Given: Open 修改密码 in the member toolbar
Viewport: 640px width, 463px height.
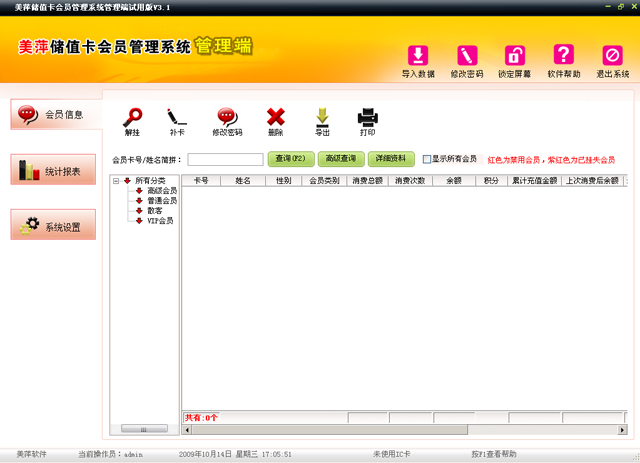Looking at the screenshot, I should [227, 118].
